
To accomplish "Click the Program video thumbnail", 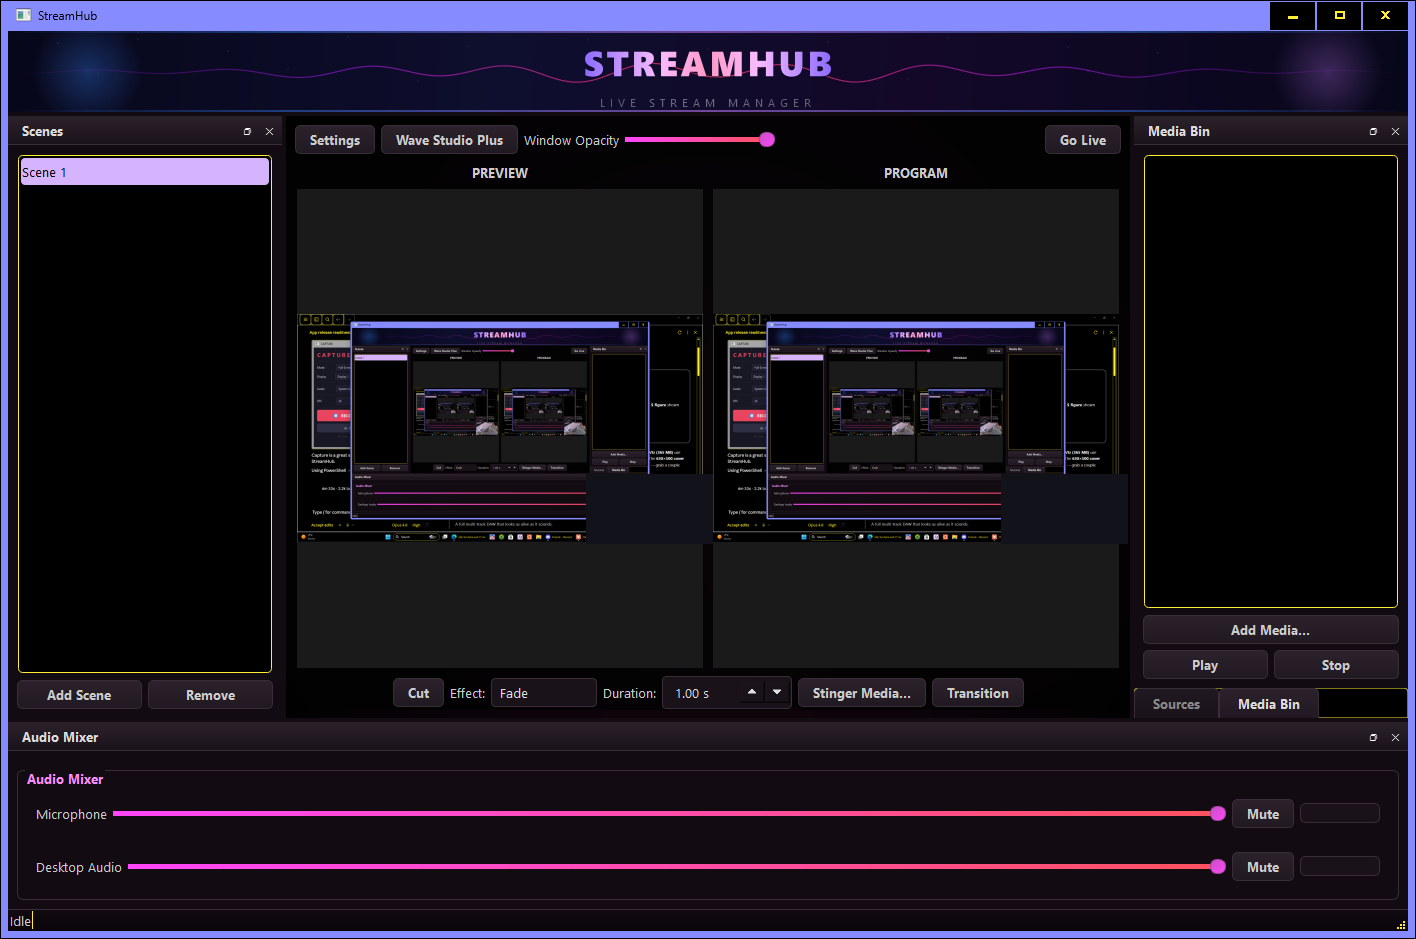I will pyautogui.click(x=916, y=428).
